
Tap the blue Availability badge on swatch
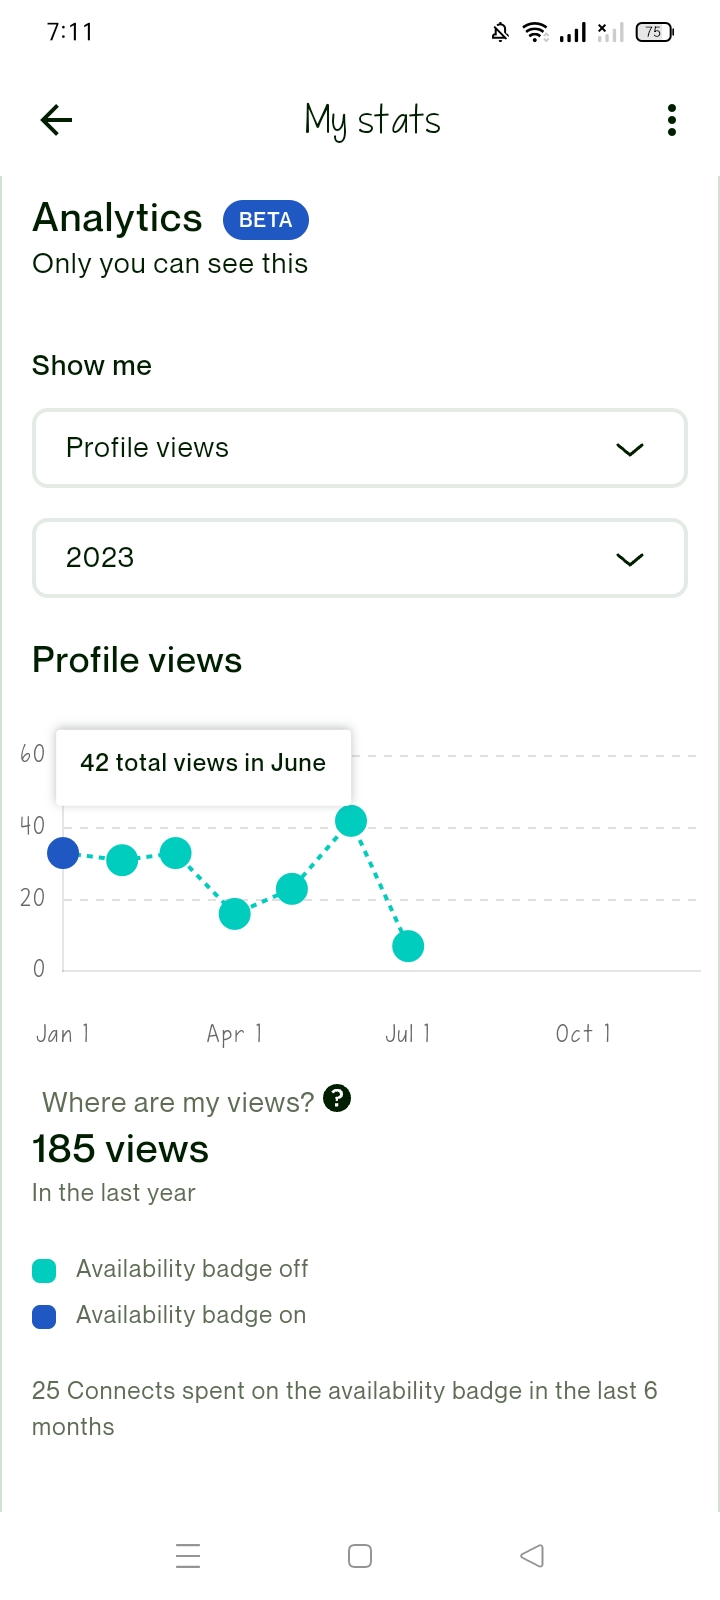coord(44,1317)
